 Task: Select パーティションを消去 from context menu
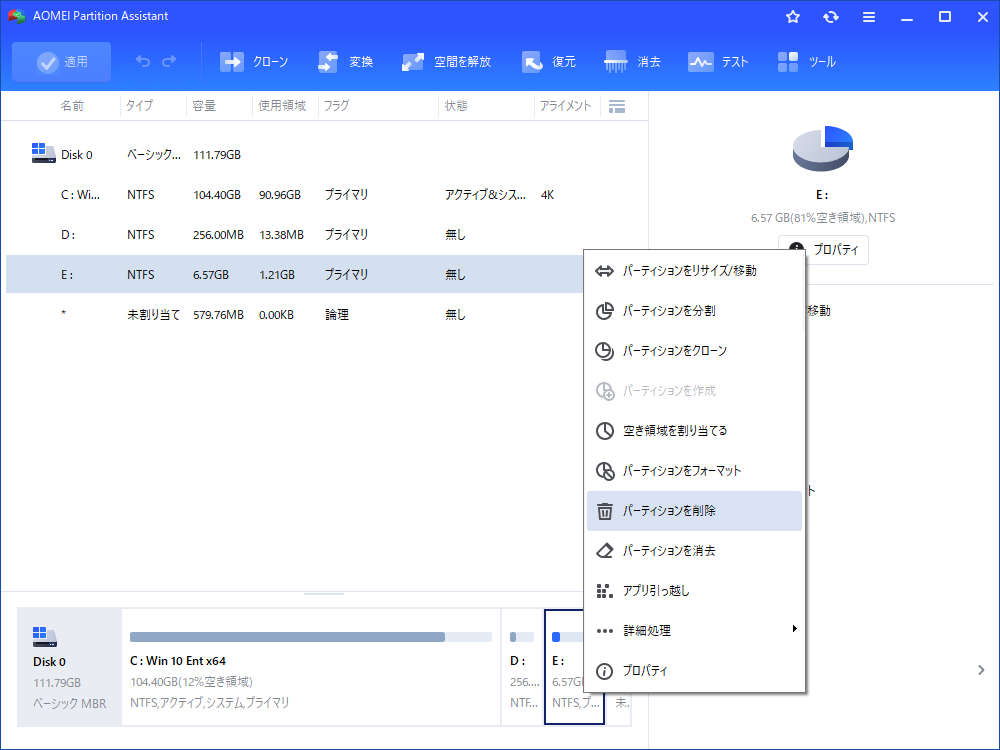(695, 550)
